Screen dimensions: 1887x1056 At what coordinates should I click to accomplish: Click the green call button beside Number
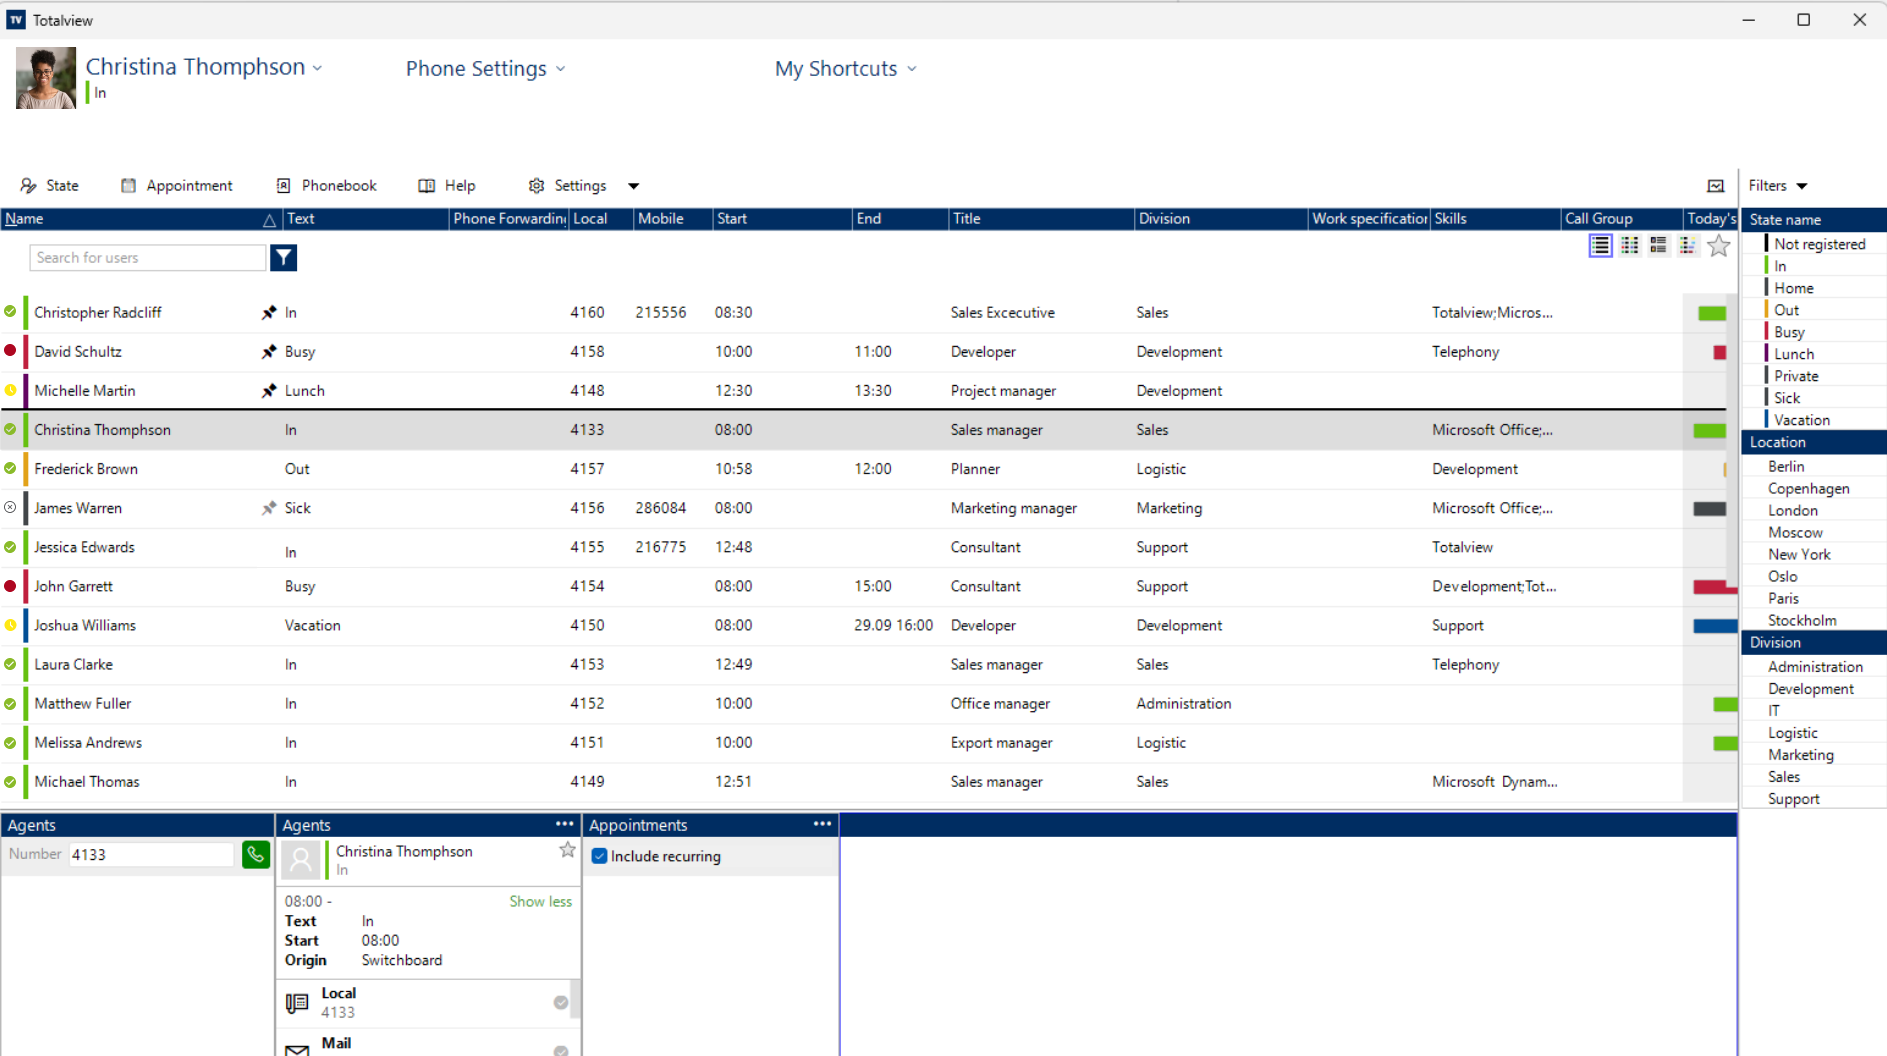coord(256,854)
